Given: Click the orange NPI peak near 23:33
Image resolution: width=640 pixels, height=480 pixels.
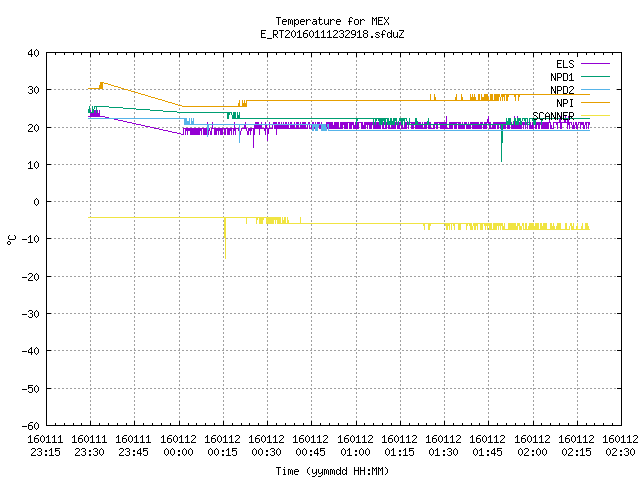Looking at the screenshot, I should (x=102, y=84).
